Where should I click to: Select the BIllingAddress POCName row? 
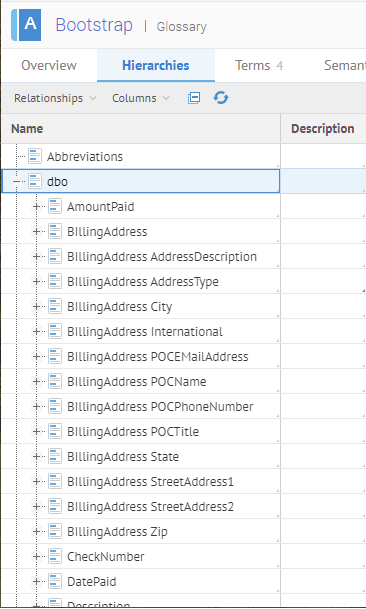click(x=141, y=381)
